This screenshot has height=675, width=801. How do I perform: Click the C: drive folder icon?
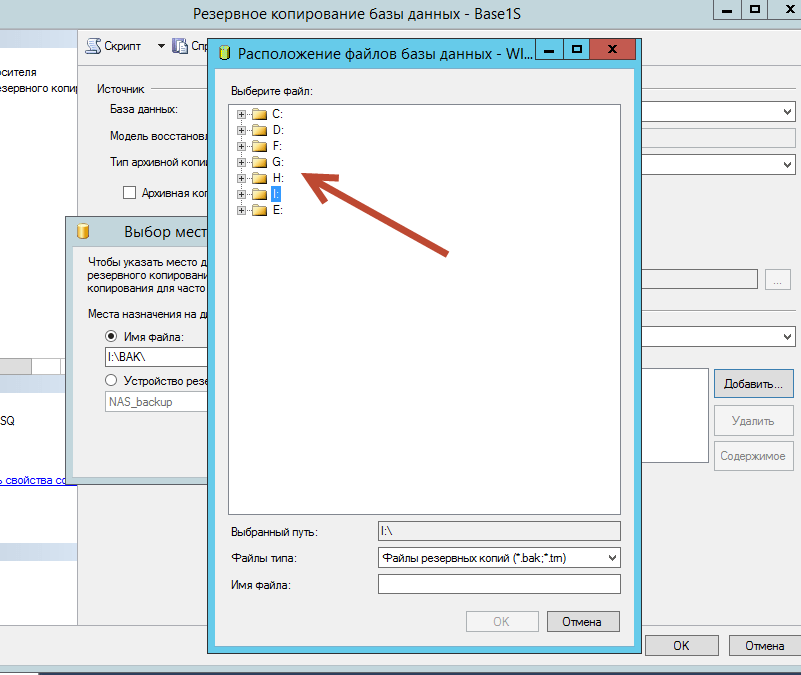point(259,114)
